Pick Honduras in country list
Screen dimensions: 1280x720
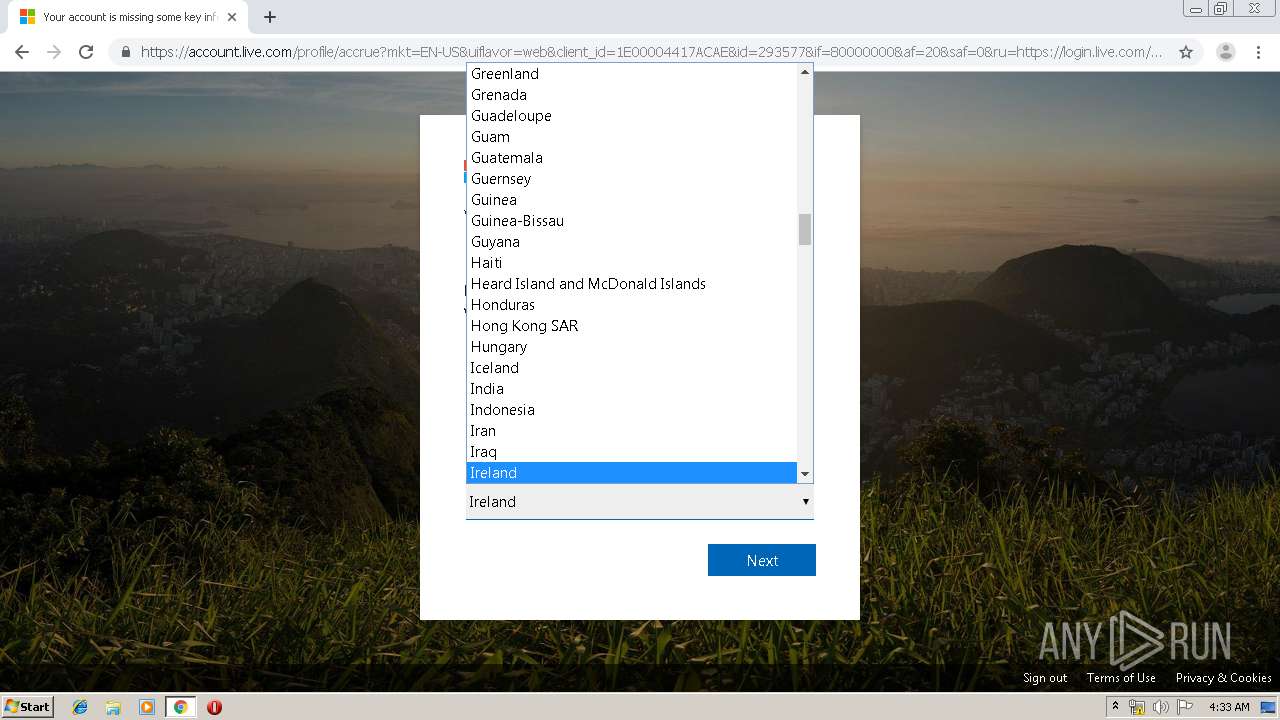pos(632,305)
